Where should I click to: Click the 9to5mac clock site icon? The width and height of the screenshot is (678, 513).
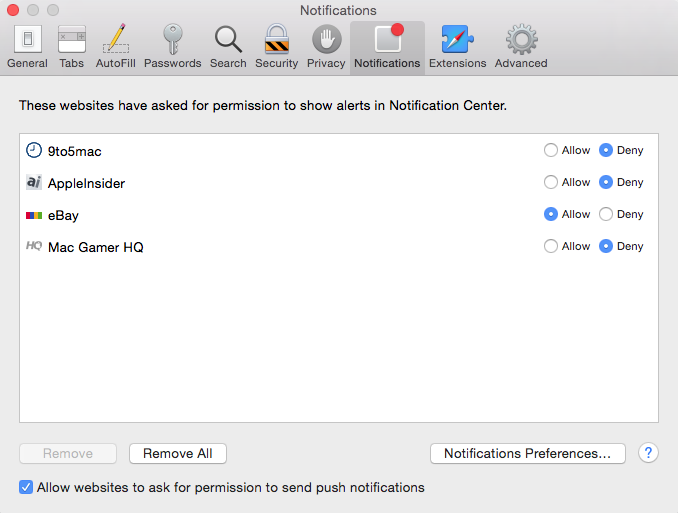click(34, 151)
